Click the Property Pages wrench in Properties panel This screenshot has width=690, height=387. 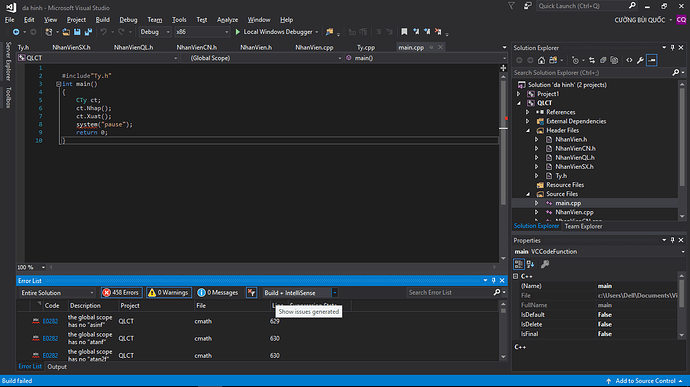[x=545, y=264]
